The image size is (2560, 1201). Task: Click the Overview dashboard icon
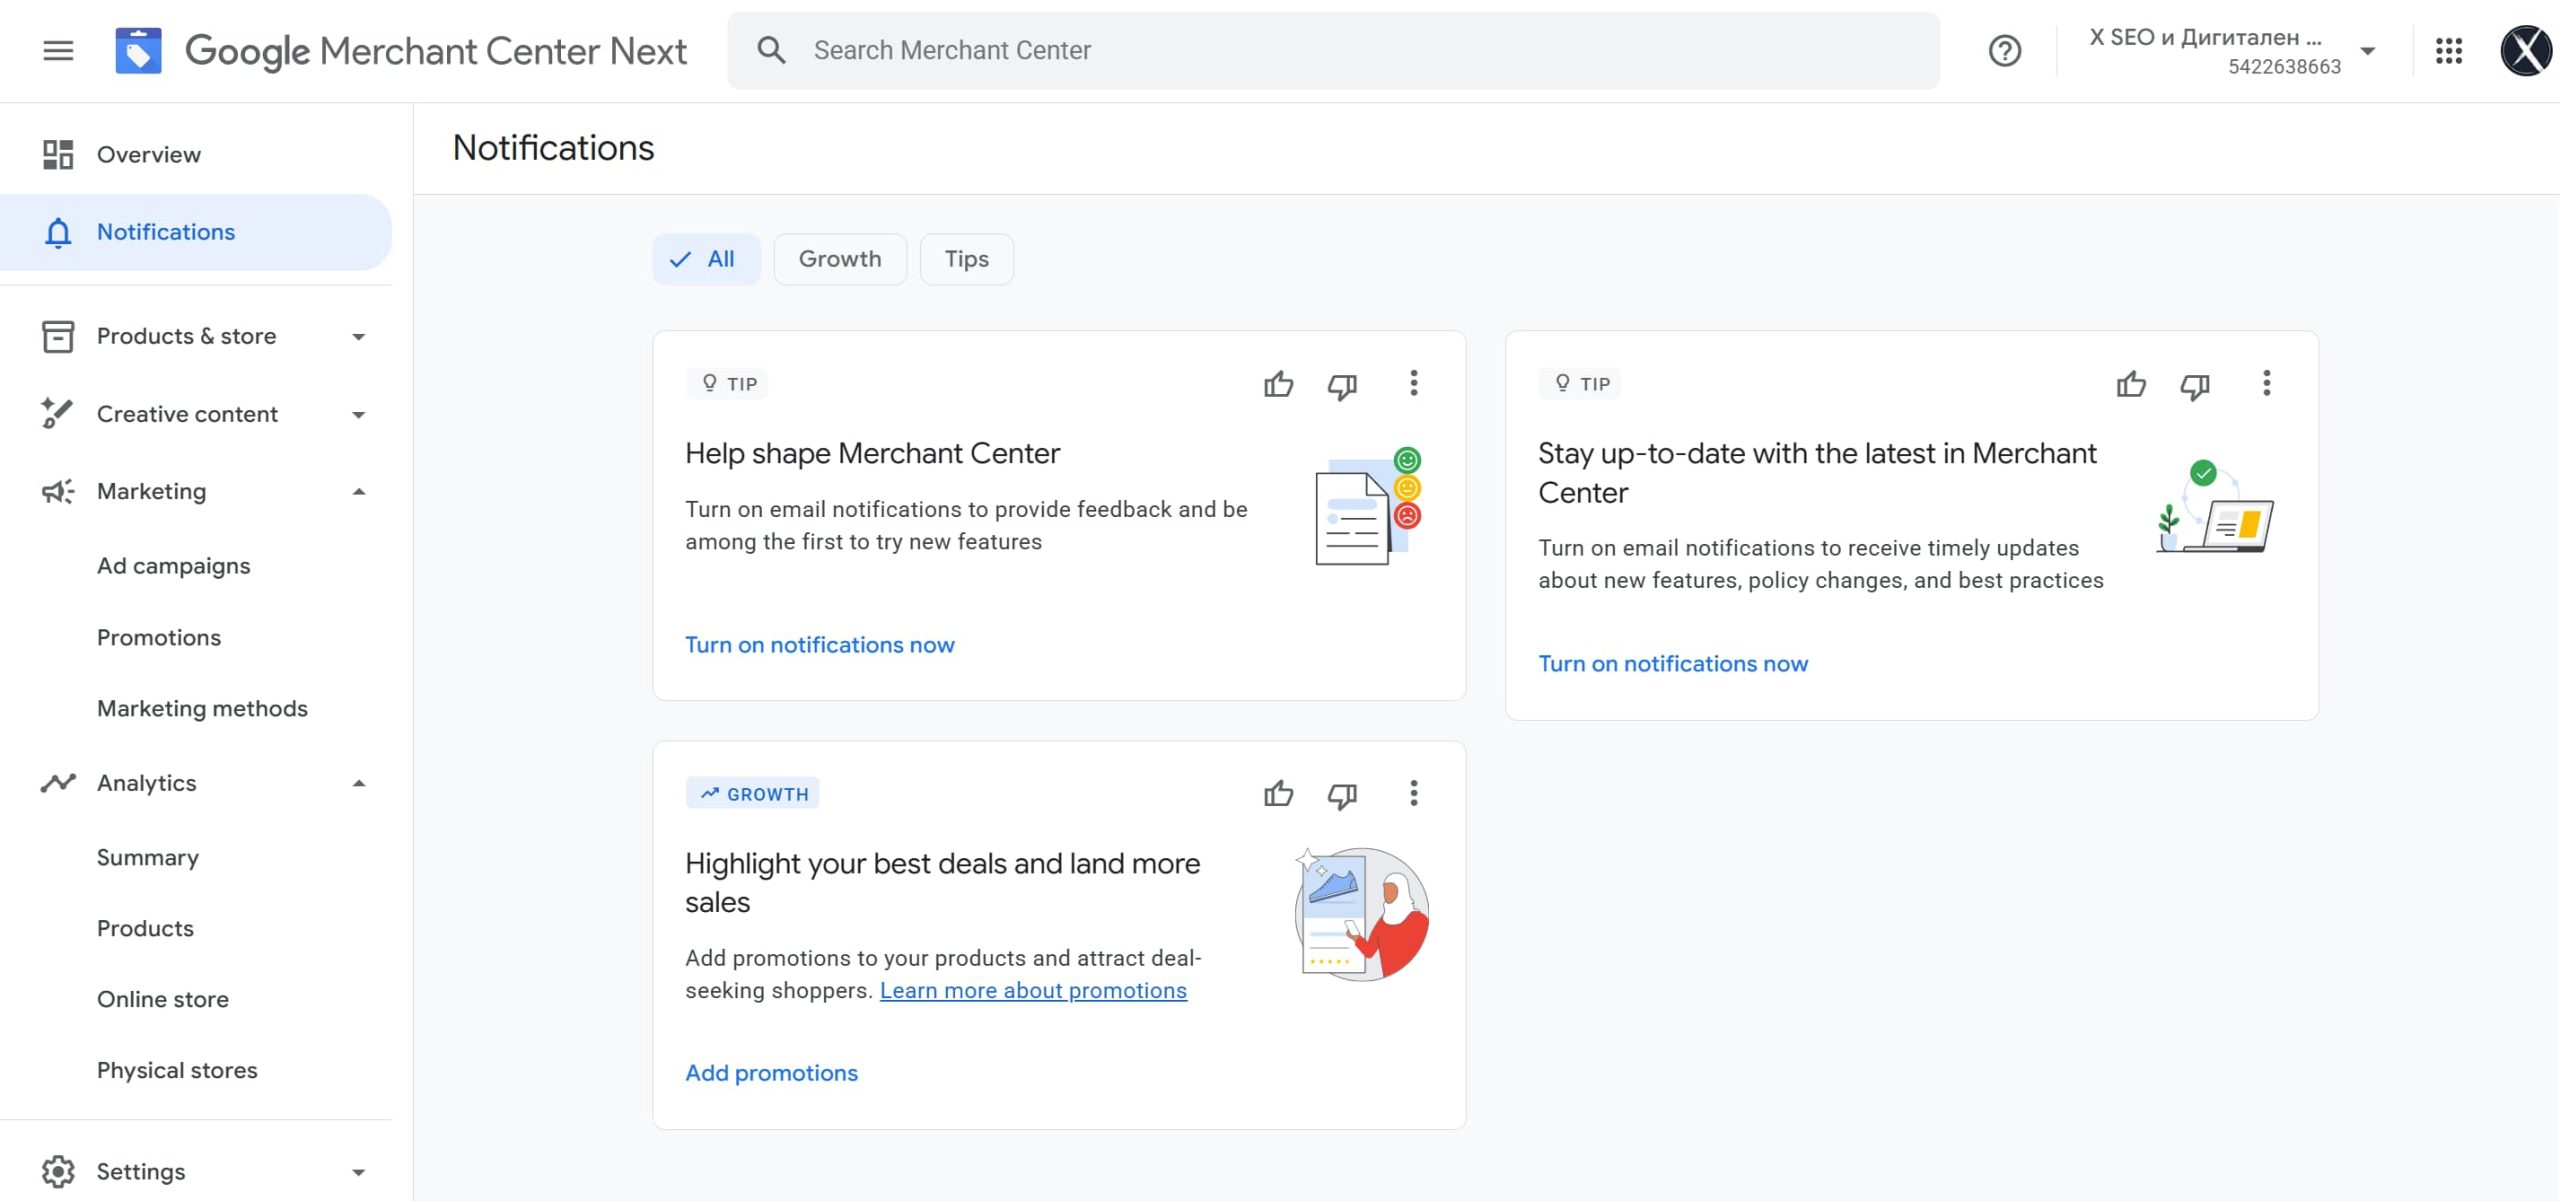point(58,154)
